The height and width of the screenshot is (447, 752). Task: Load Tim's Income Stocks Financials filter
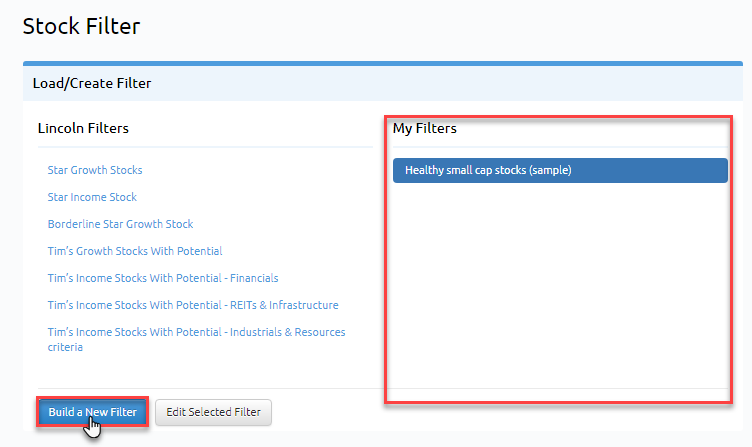point(163,278)
